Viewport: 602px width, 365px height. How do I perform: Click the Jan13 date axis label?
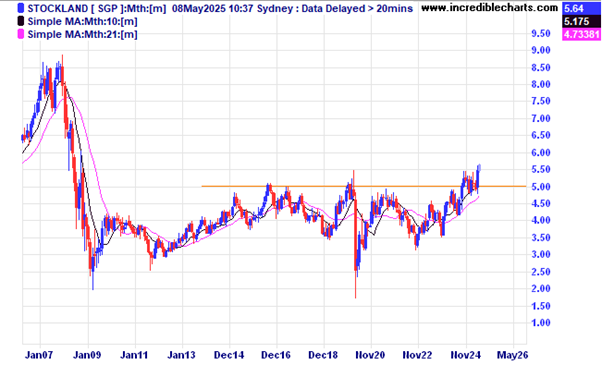click(x=182, y=355)
